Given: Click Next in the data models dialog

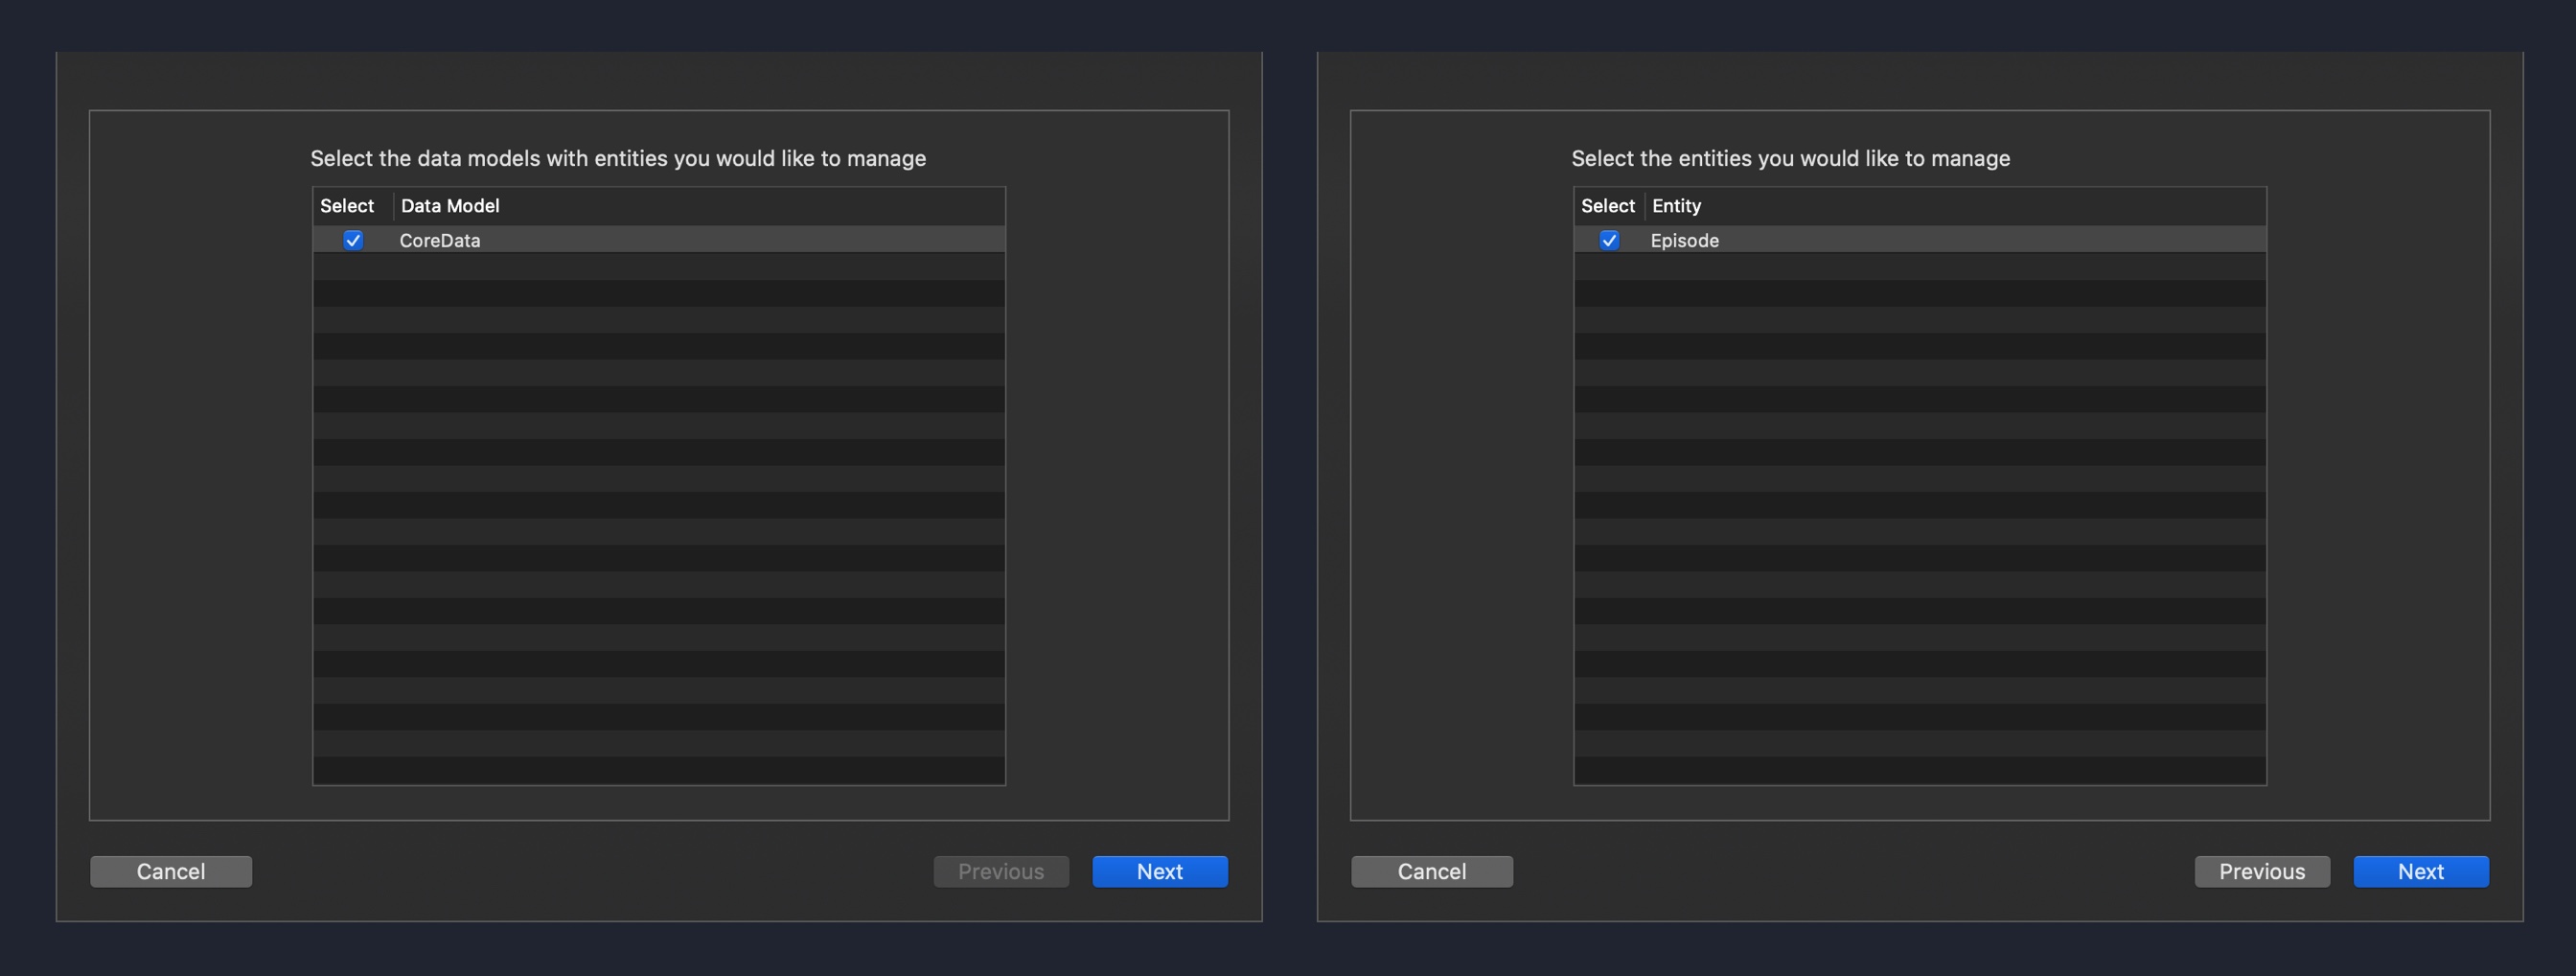Looking at the screenshot, I should point(1160,871).
